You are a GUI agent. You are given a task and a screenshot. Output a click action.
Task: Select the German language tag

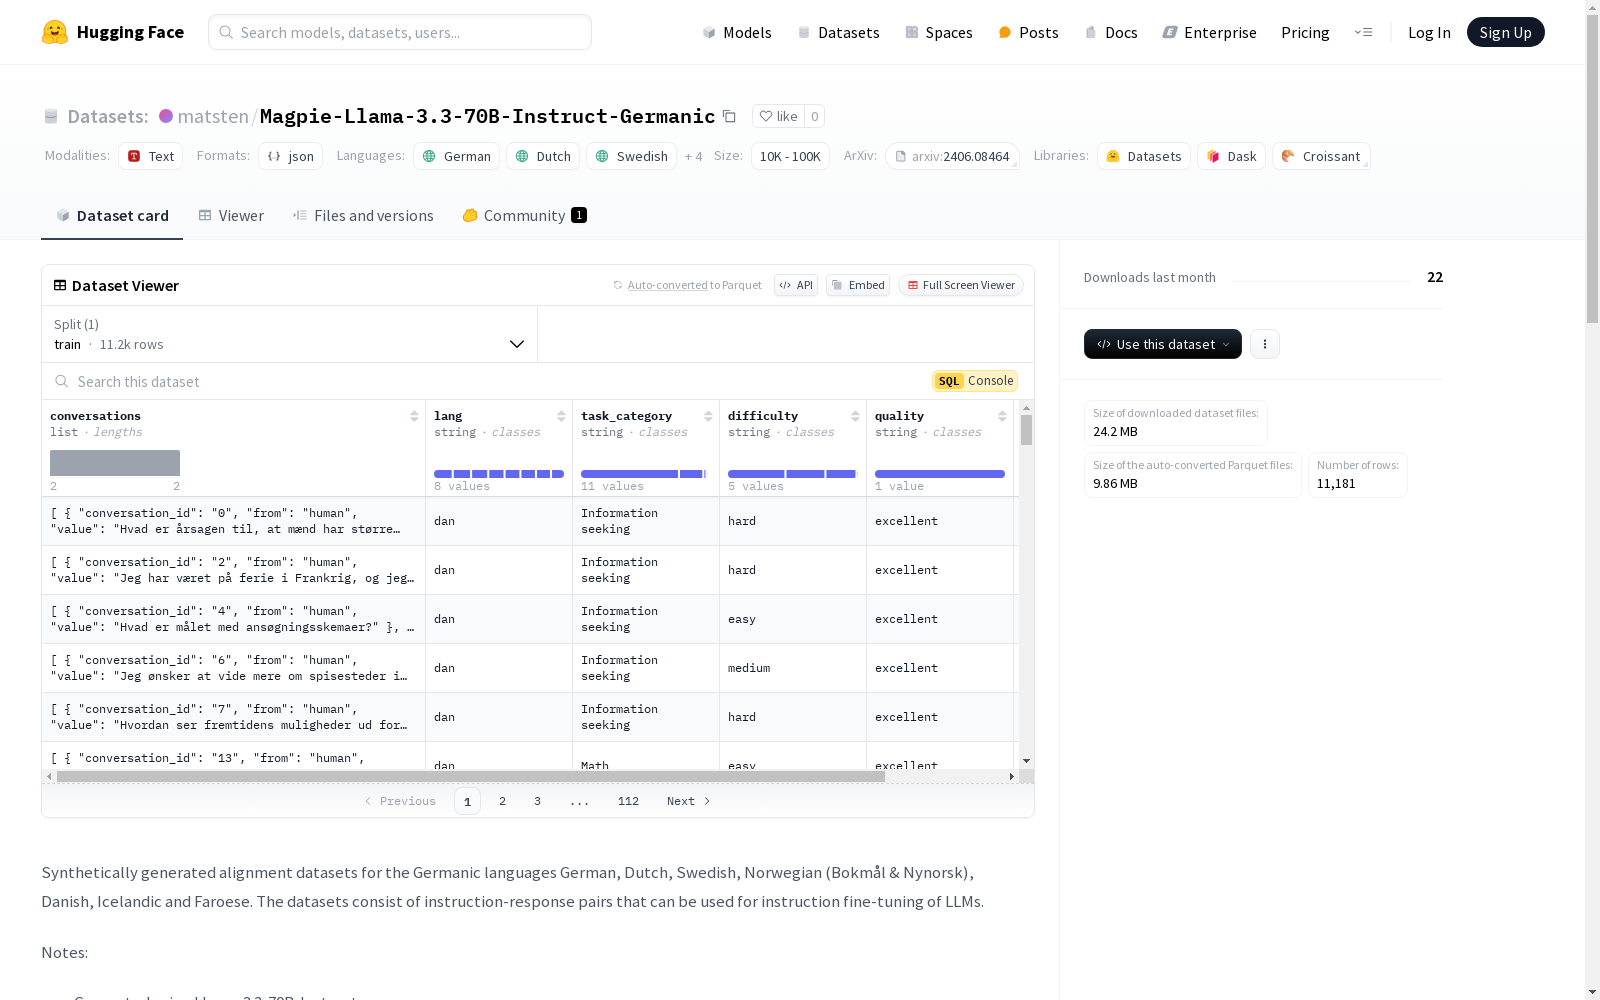click(x=457, y=156)
